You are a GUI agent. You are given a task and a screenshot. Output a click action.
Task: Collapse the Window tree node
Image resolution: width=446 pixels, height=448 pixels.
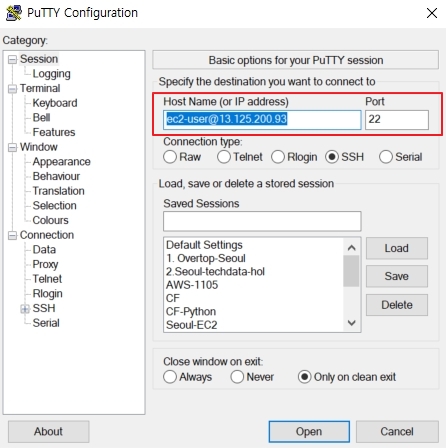(12, 147)
